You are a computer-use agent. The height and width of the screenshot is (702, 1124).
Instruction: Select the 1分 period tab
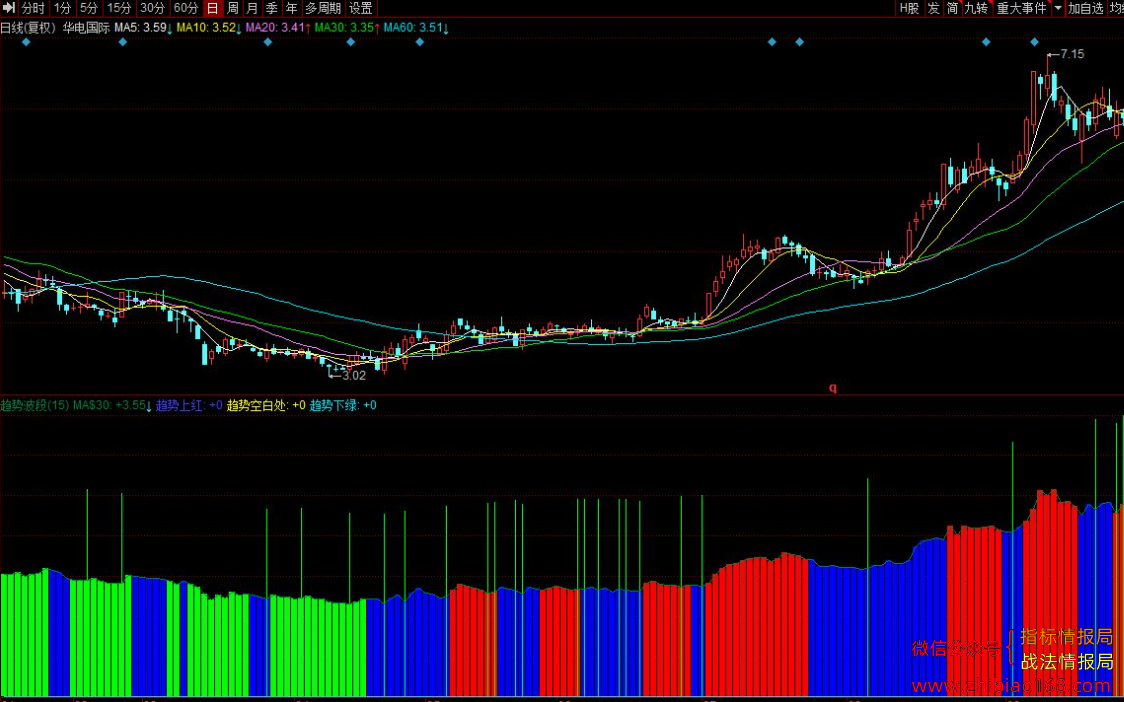(x=62, y=8)
